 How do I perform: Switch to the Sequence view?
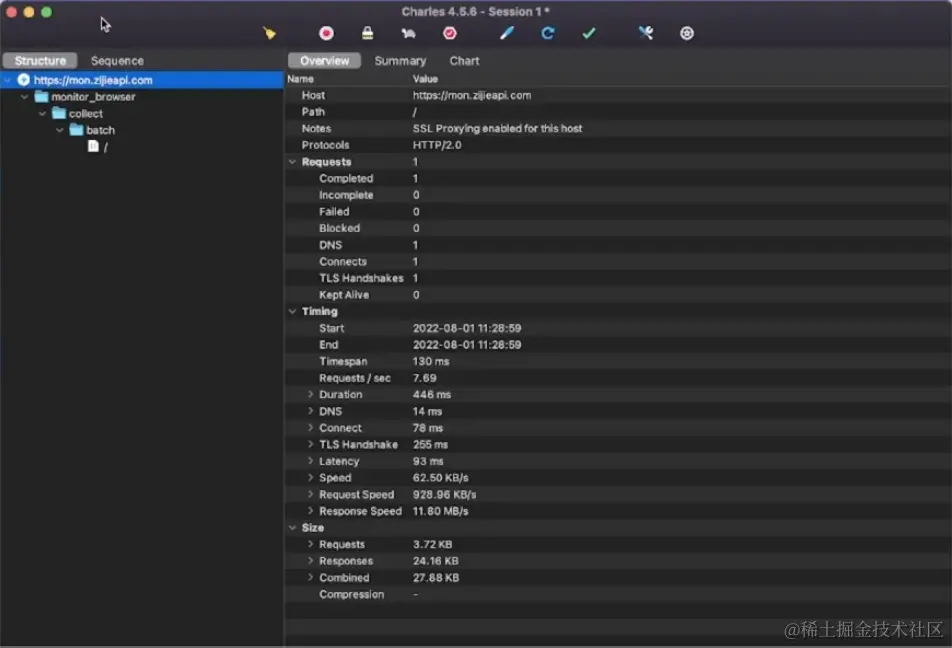117,61
